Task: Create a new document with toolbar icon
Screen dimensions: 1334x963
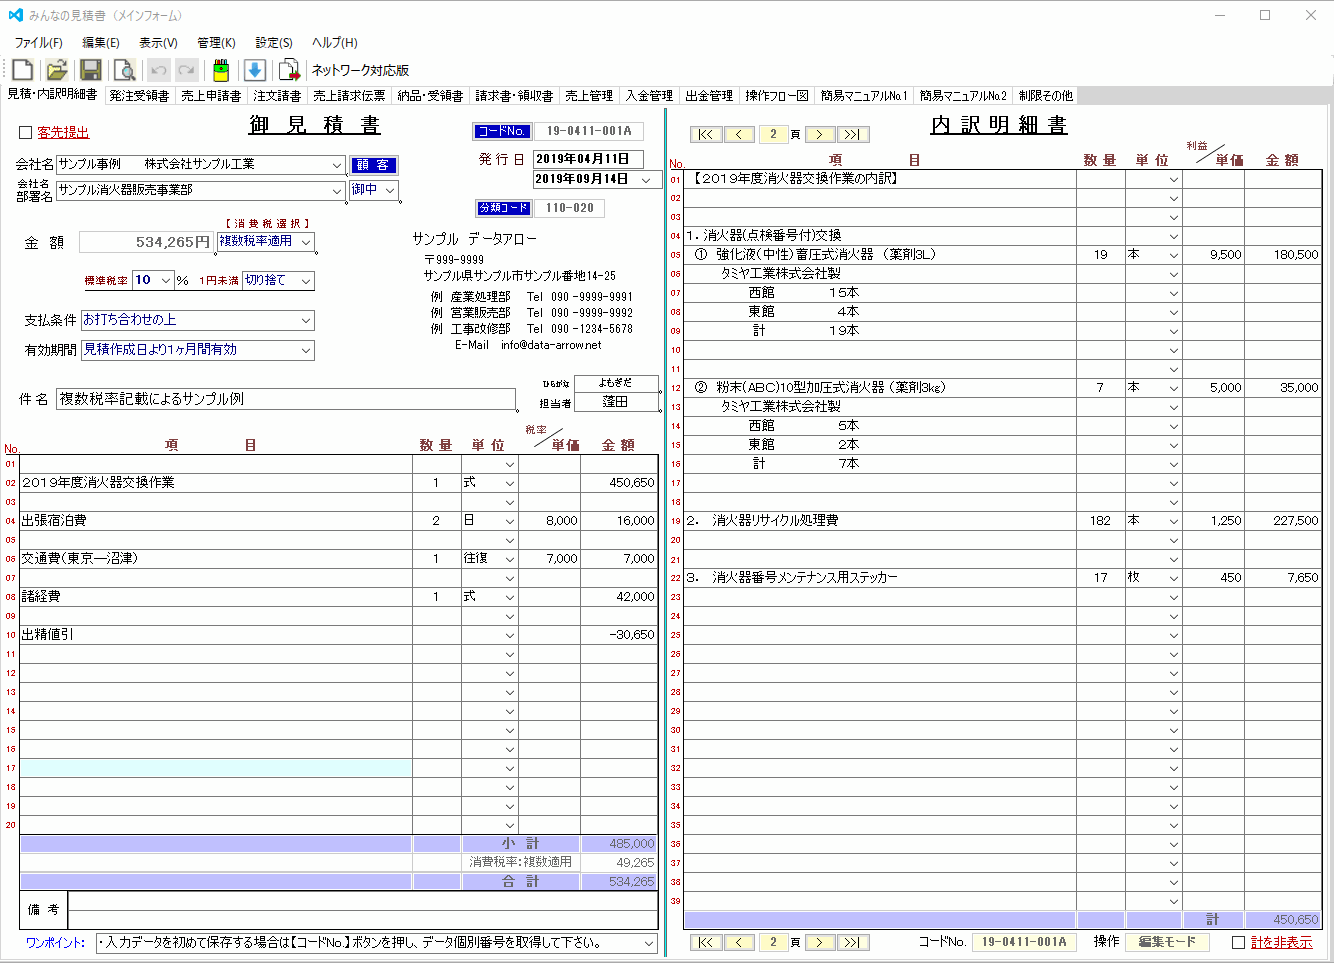Action: click(22, 70)
